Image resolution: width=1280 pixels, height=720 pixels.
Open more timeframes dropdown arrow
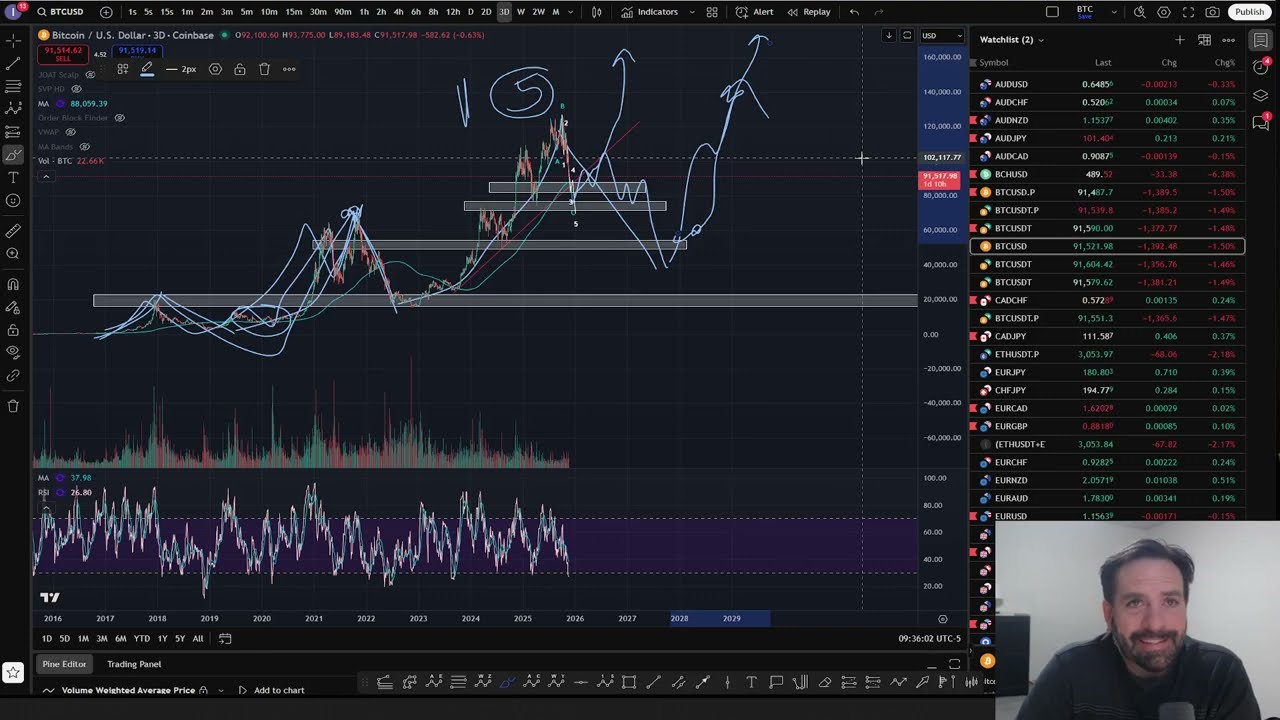[572, 12]
